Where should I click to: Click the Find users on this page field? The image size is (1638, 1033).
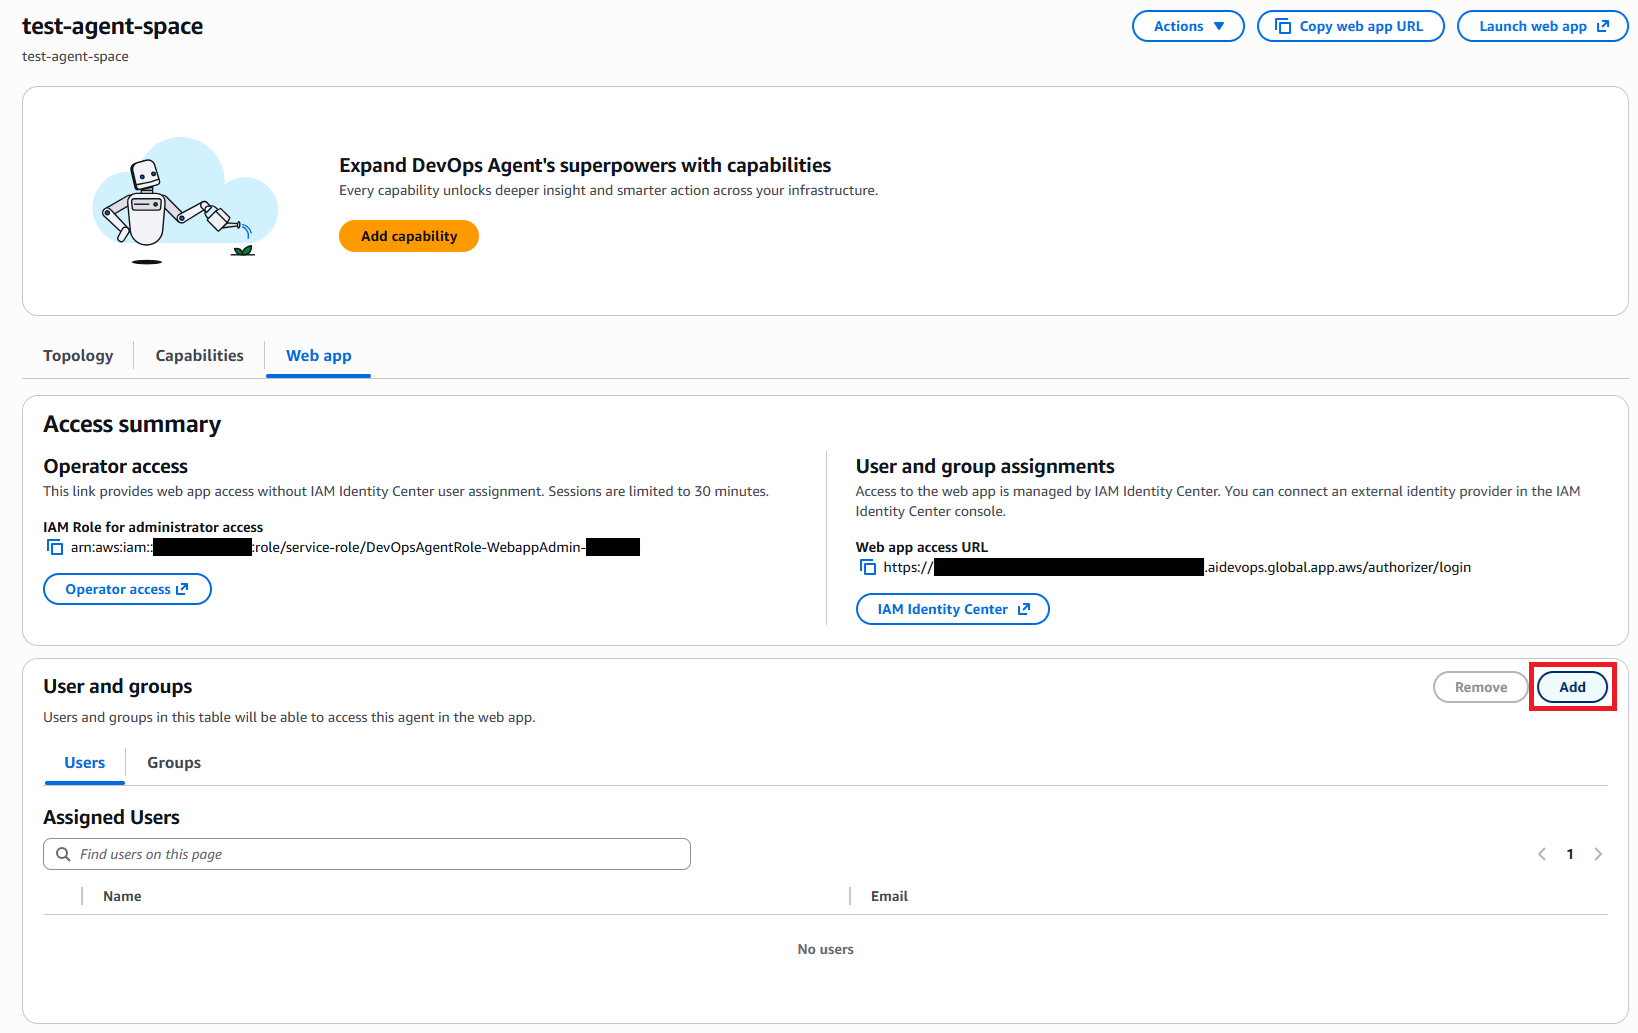pyautogui.click(x=366, y=854)
